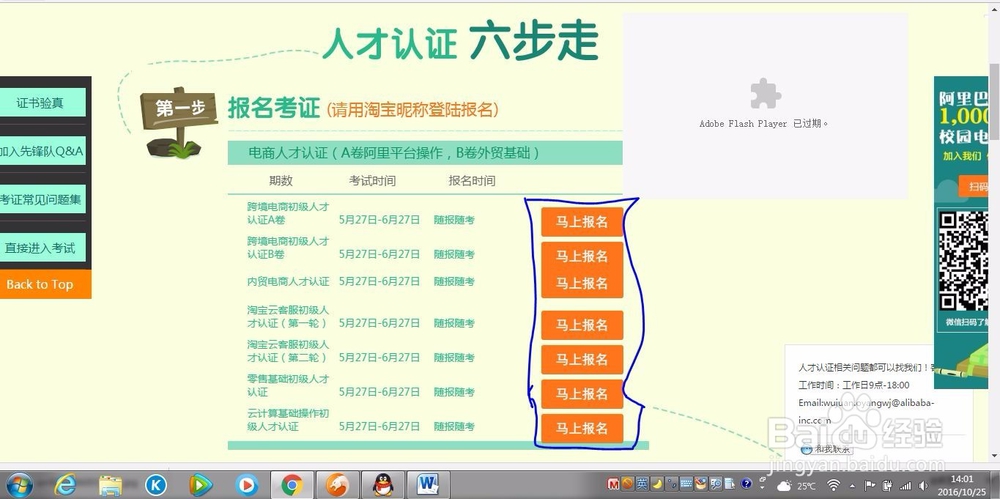Click the 内贸电商人才认证 row name
This screenshot has width=1000, height=499.
(x=288, y=281)
